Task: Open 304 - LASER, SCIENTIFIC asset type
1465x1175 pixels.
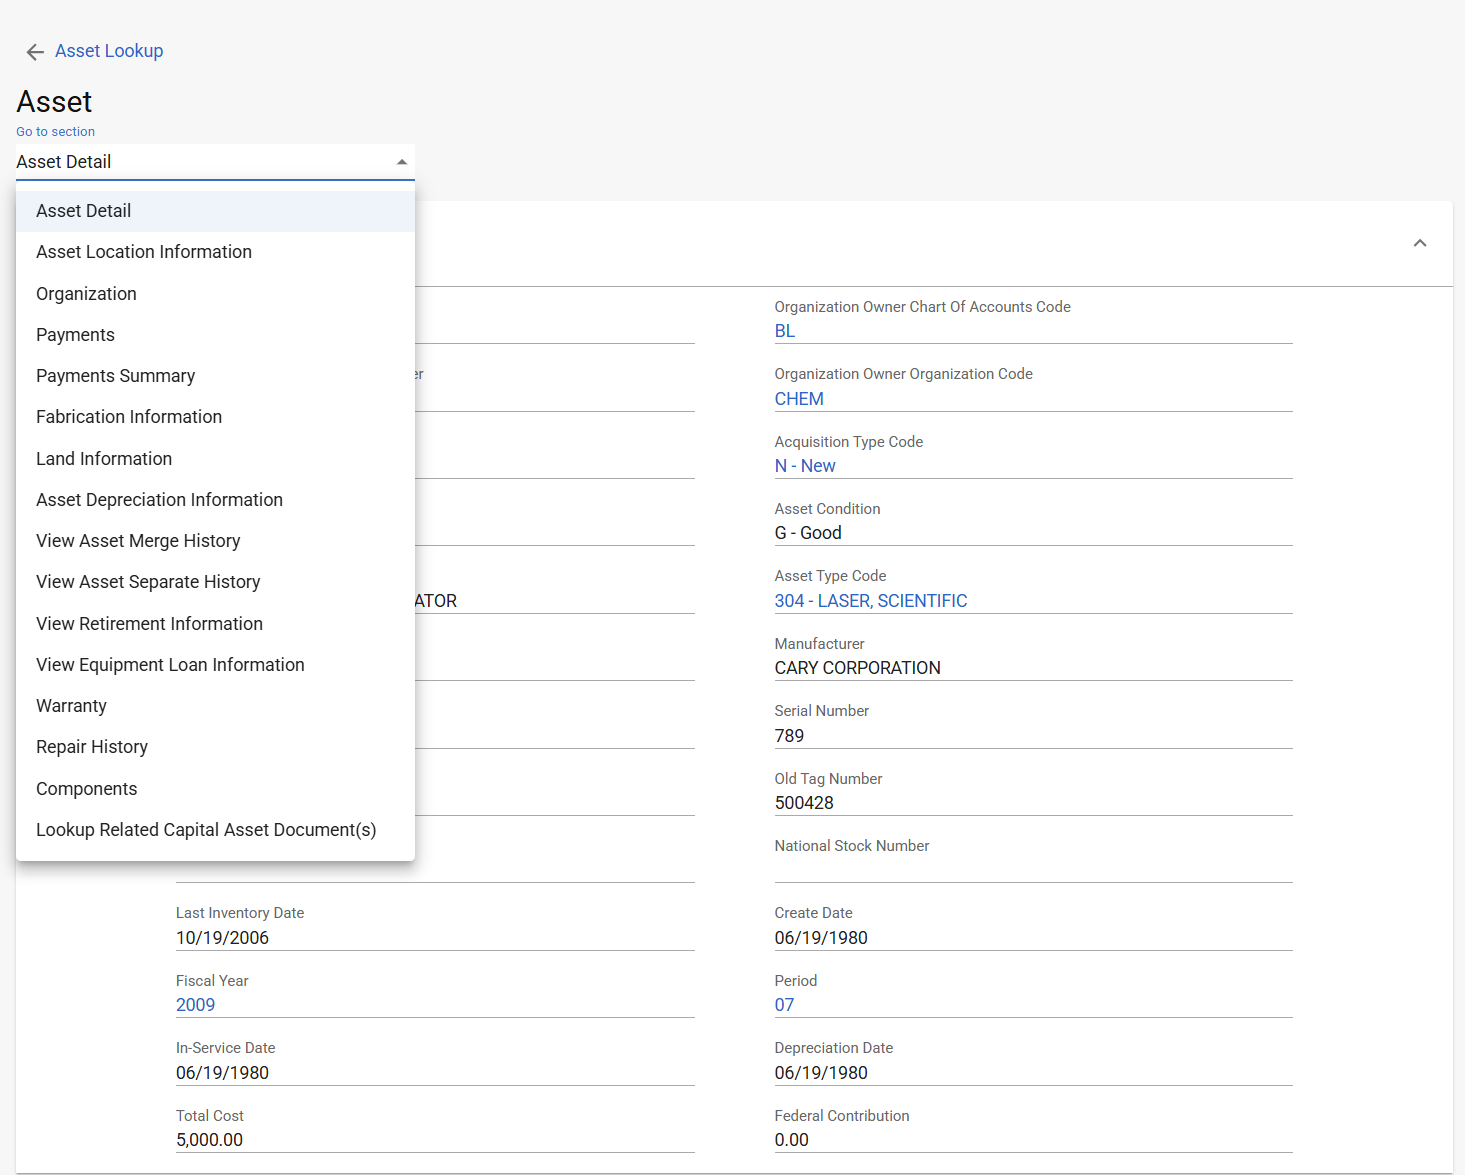Action: click(x=870, y=601)
